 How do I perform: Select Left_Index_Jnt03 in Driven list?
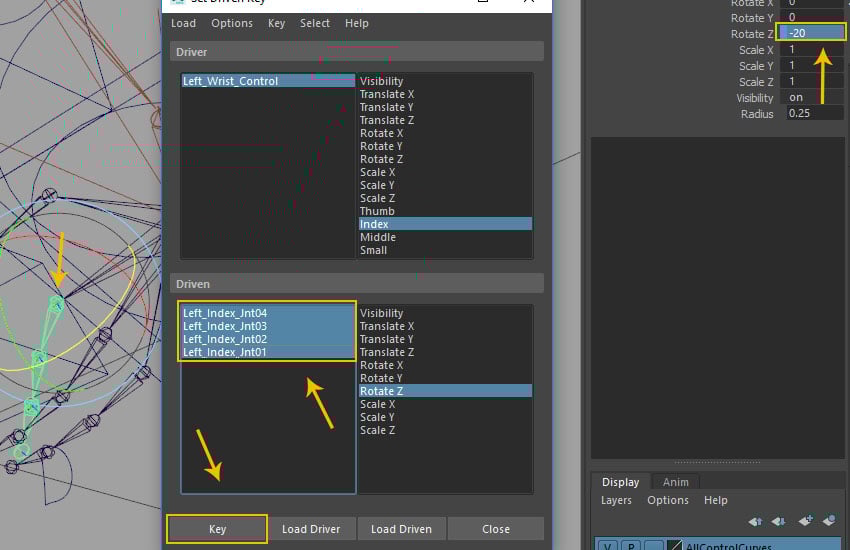(268, 326)
